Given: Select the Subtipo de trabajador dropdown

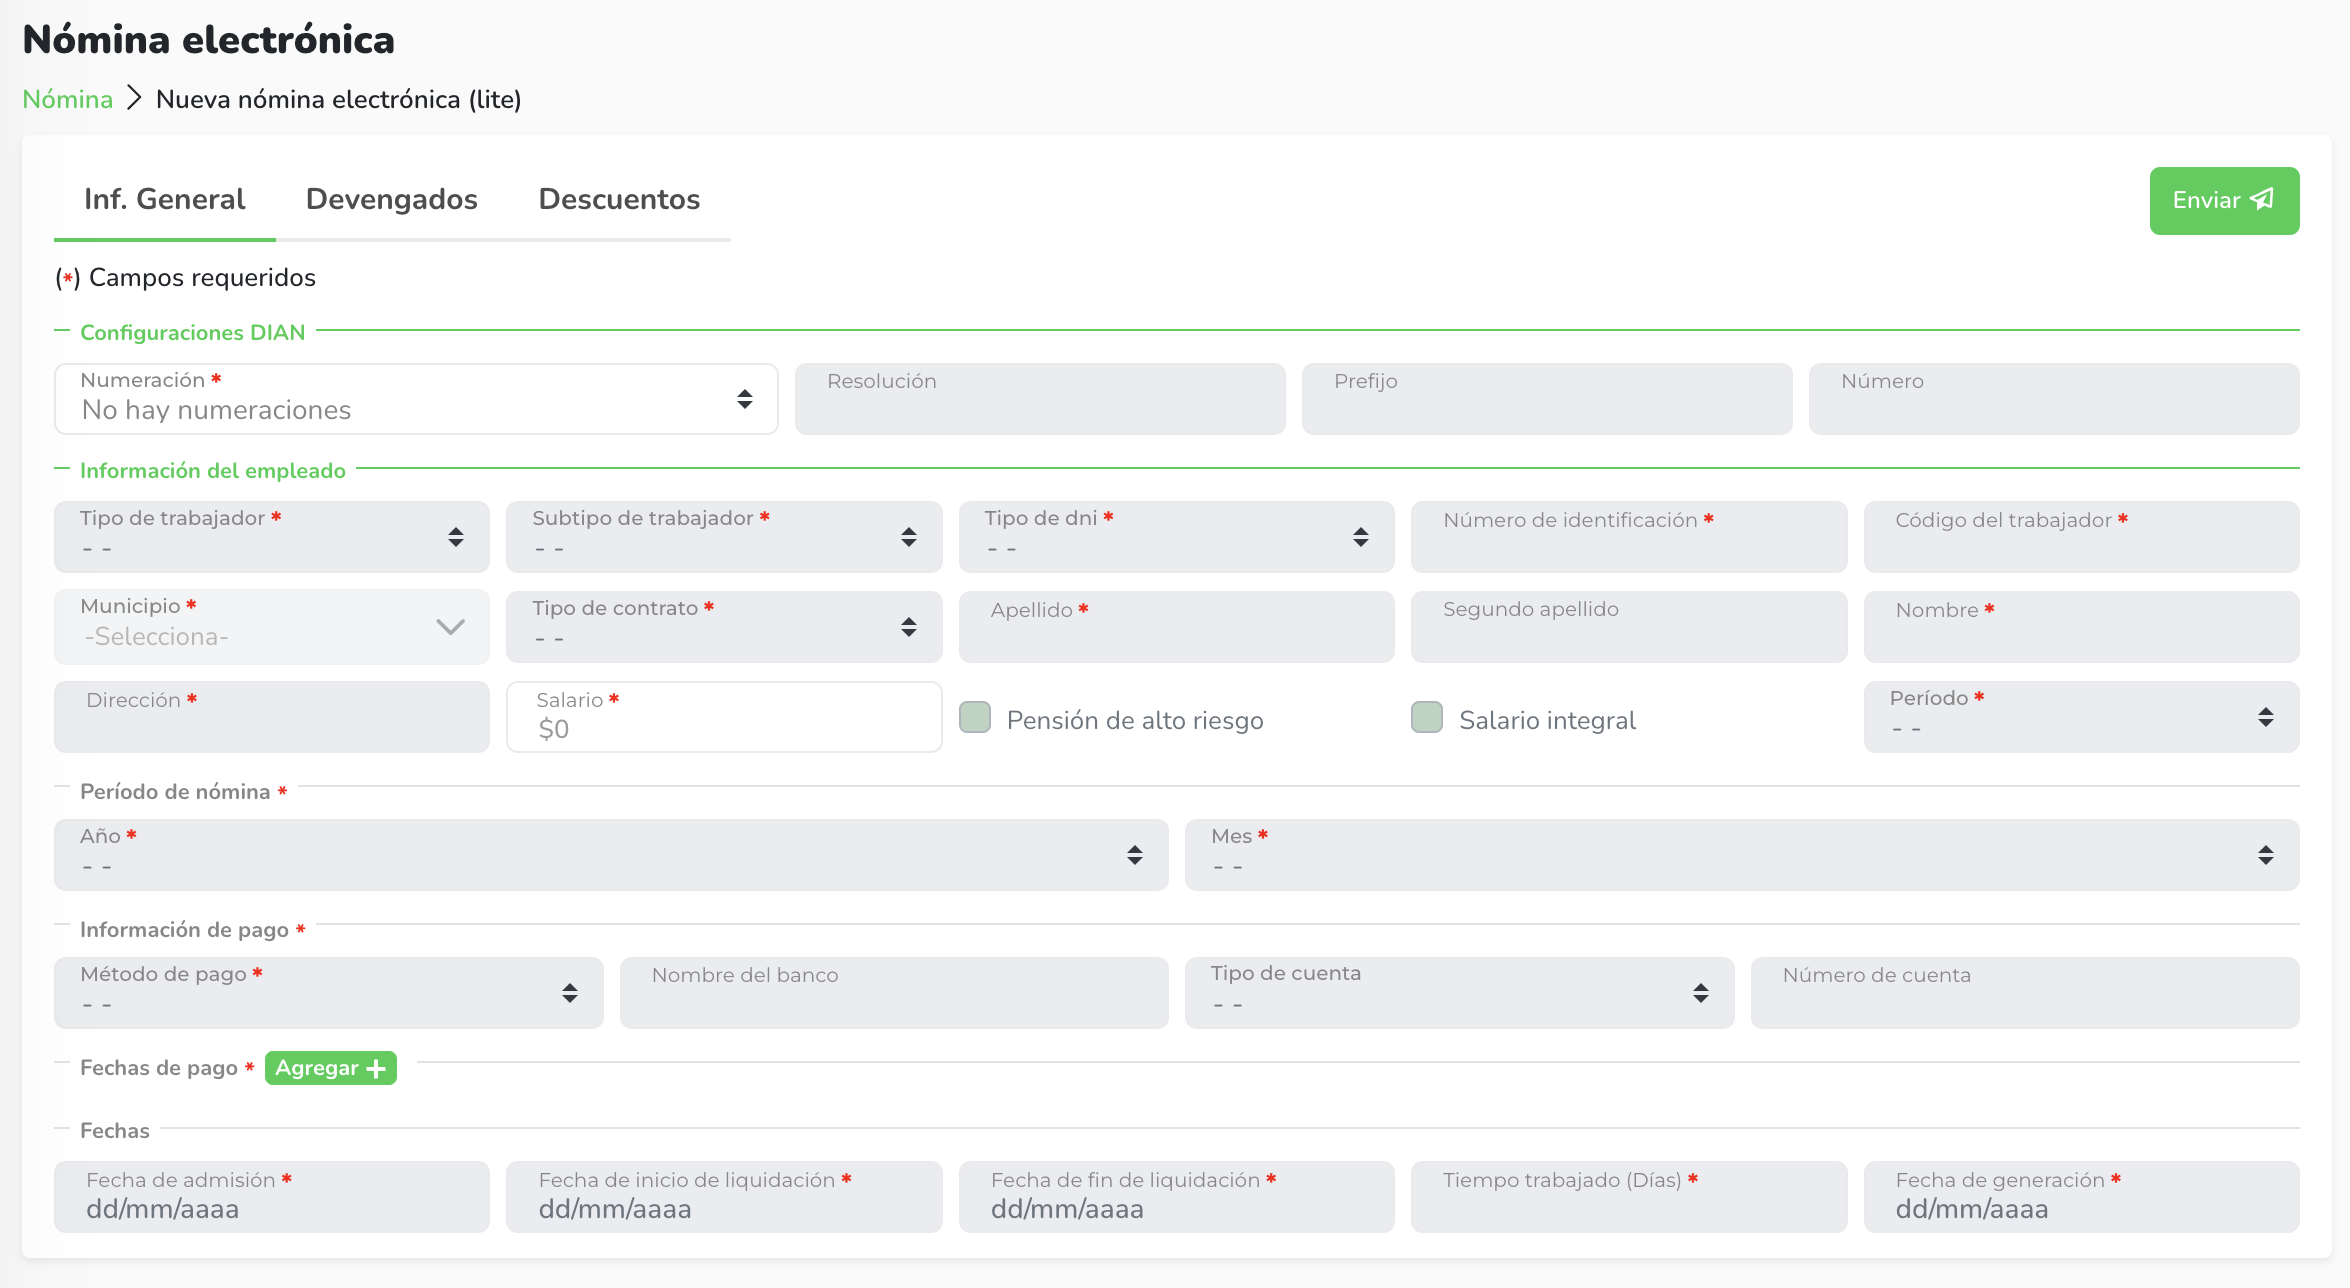Looking at the screenshot, I should click(723, 537).
